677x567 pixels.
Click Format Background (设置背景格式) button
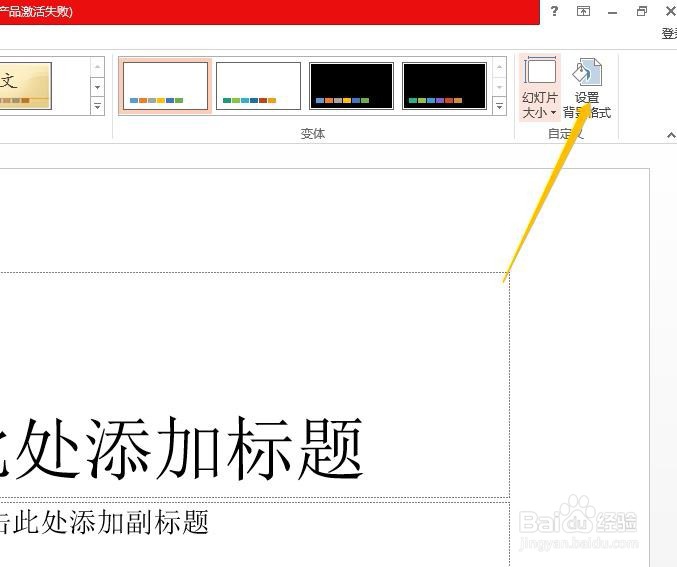[587, 88]
